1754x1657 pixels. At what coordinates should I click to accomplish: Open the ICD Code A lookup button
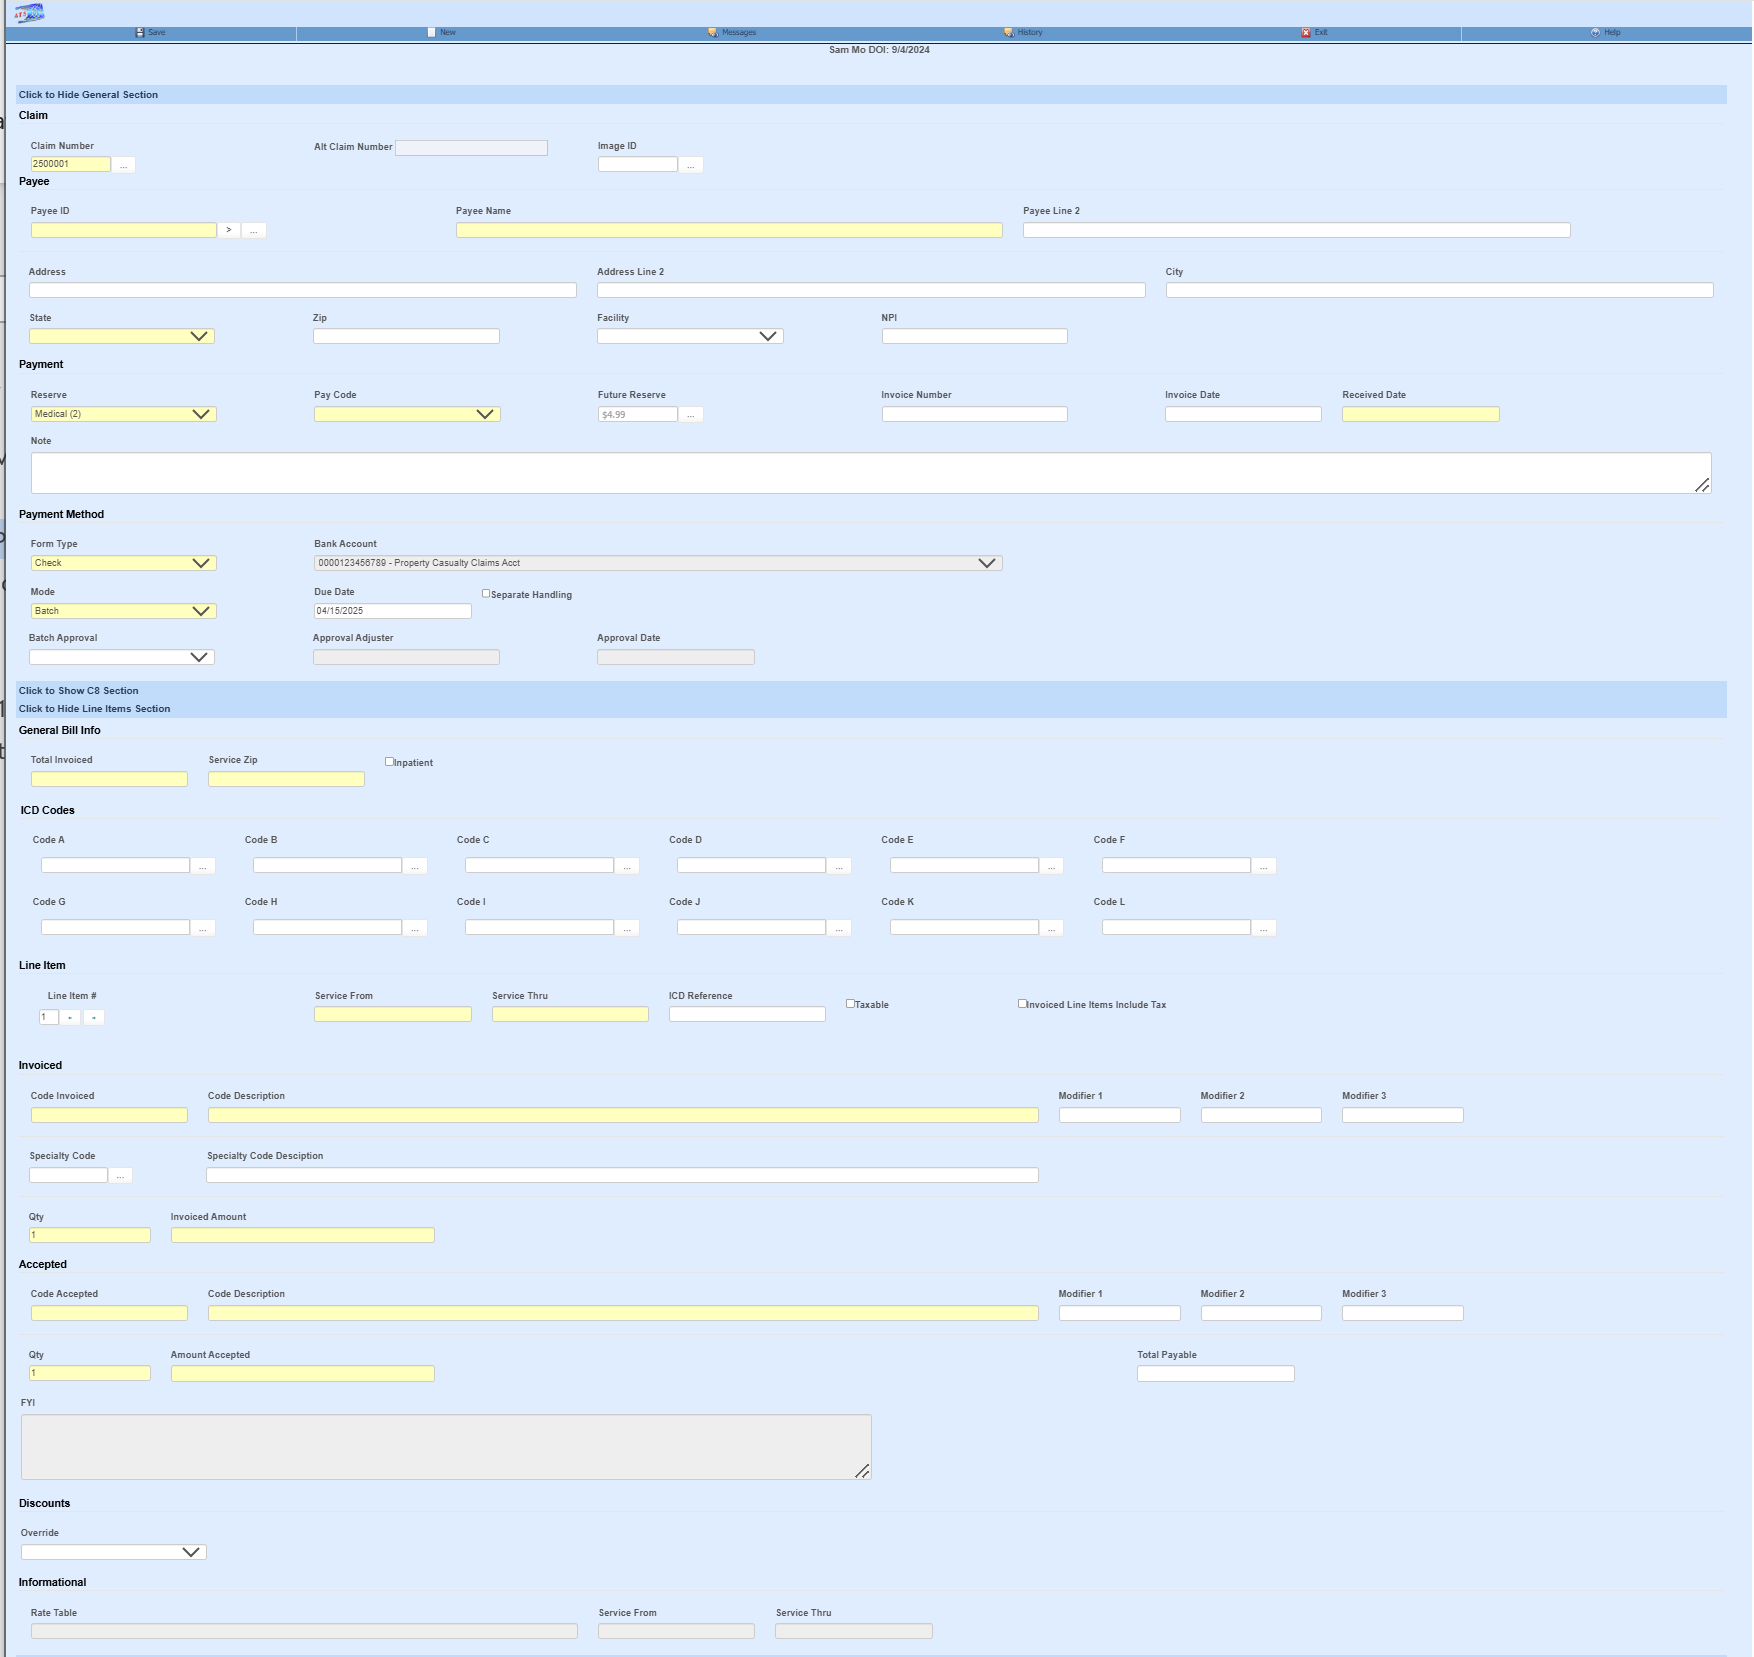click(x=203, y=866)
